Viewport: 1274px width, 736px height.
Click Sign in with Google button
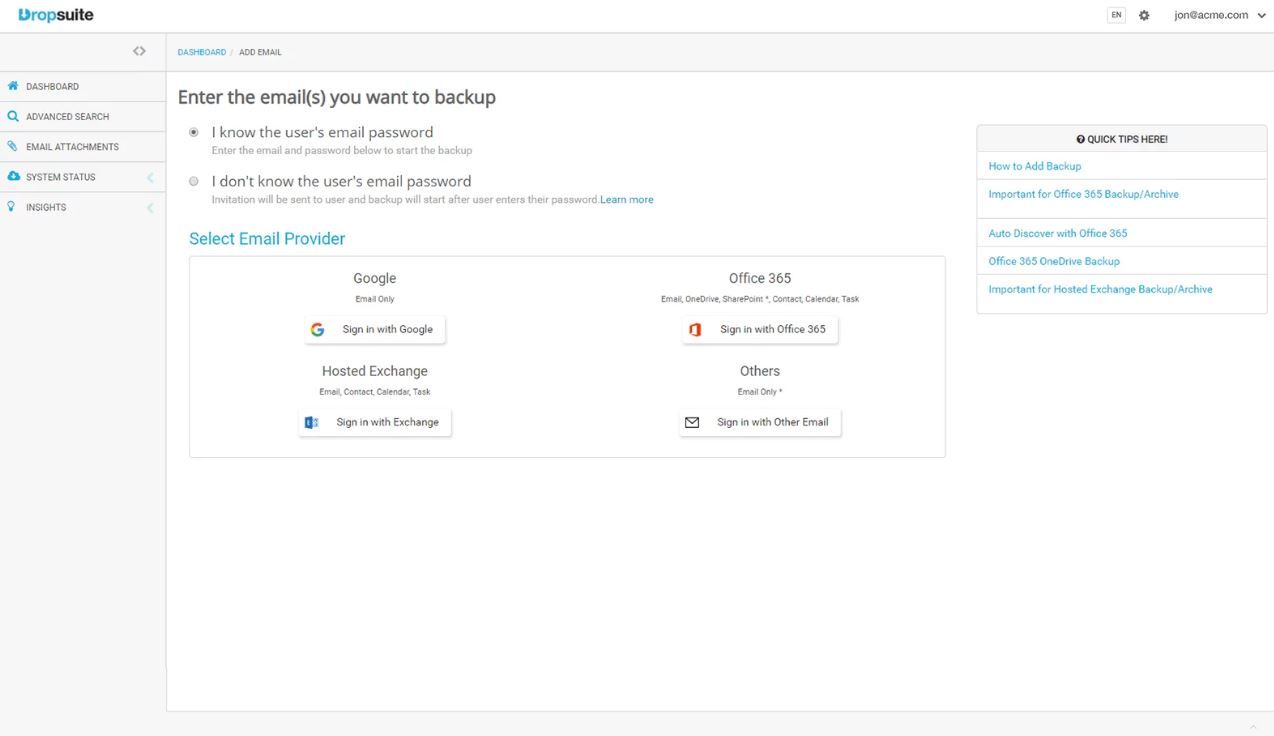click(375, 330)
